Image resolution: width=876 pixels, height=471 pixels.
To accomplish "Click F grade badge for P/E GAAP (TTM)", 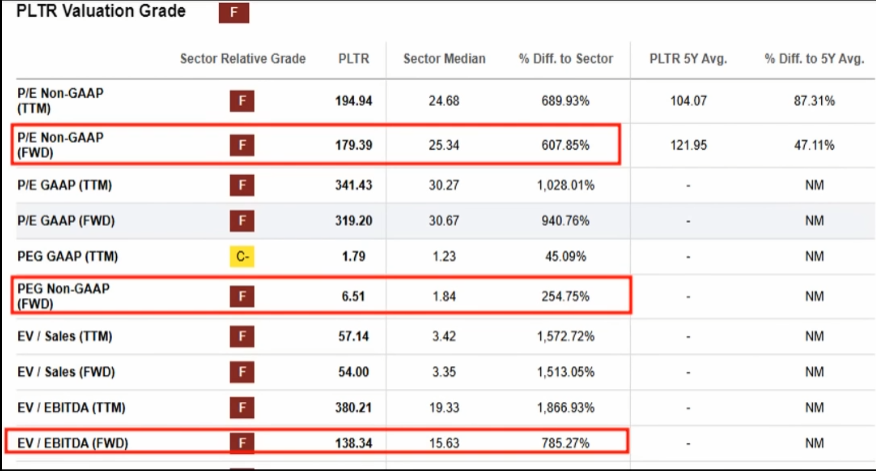I will 240,185.
